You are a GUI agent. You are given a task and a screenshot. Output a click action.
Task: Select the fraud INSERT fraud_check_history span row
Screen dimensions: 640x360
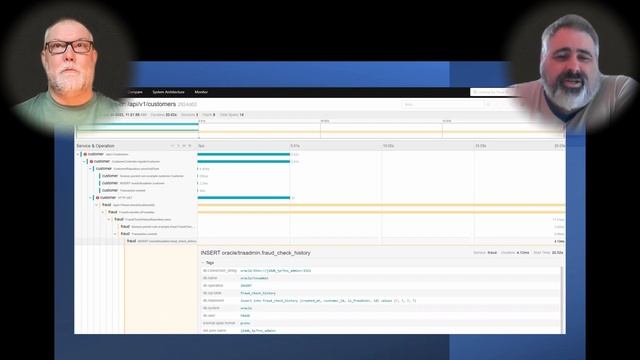pos(161,241)
